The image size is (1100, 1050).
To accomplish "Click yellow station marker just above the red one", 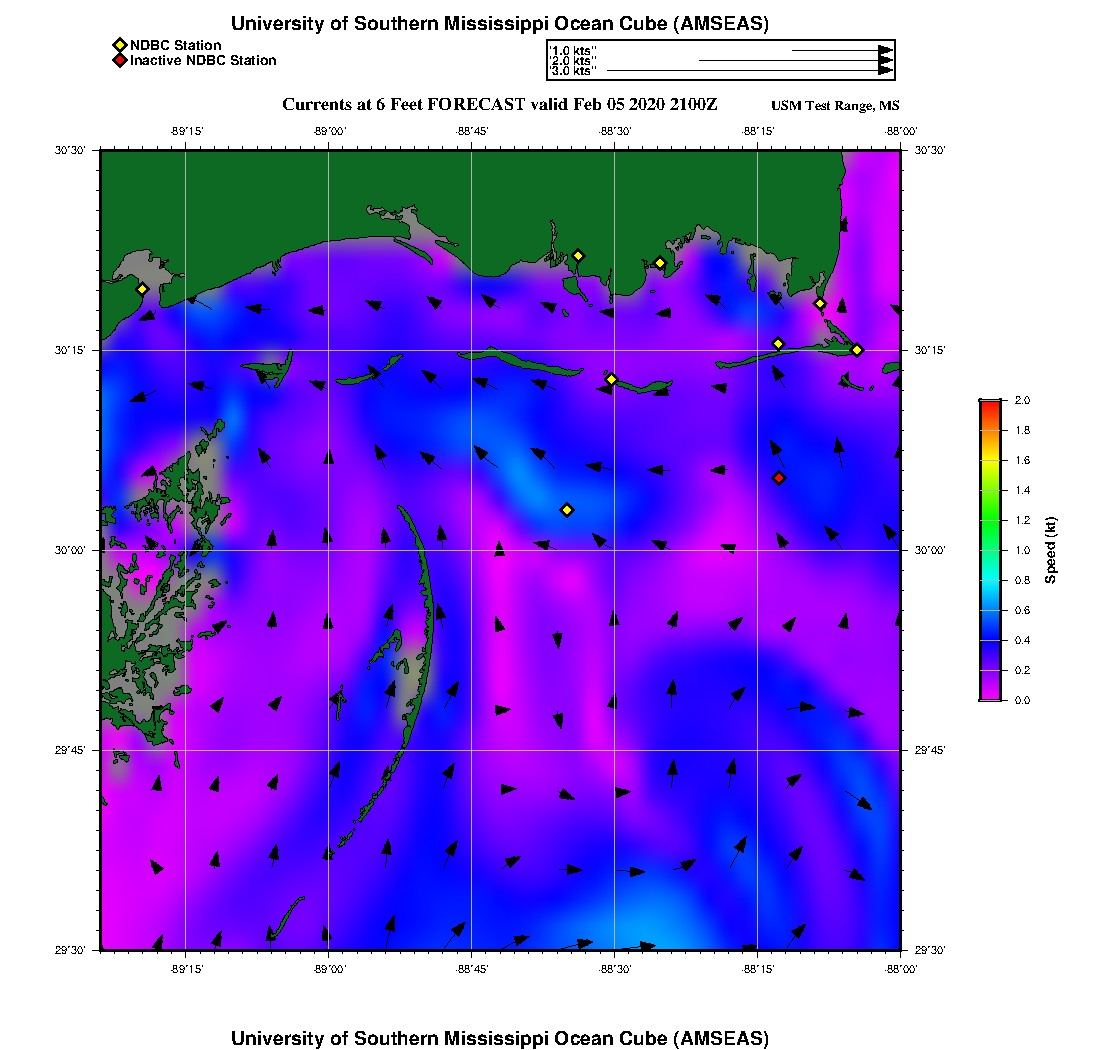I will [x=778, y=344].
